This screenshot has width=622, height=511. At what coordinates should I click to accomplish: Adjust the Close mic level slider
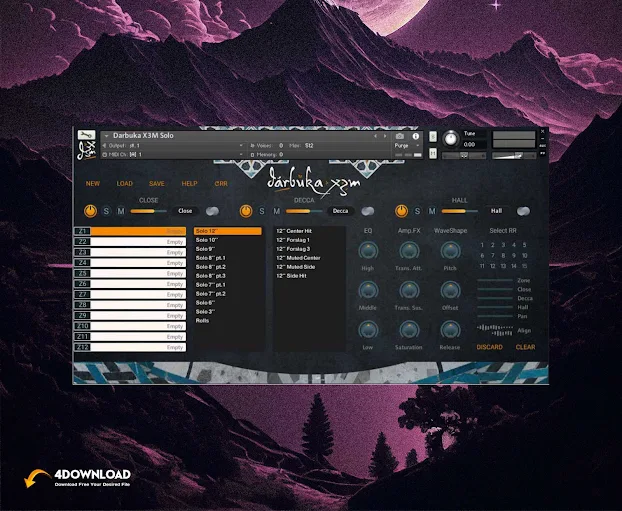point(149,211)
